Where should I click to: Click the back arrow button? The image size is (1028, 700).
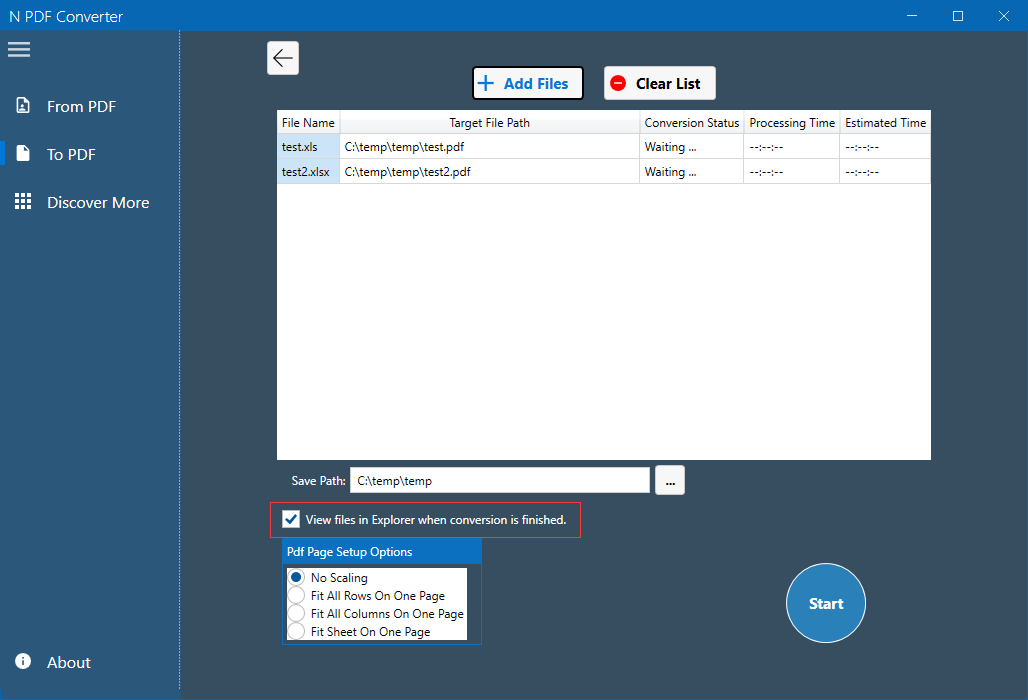(x=283, y=58)
